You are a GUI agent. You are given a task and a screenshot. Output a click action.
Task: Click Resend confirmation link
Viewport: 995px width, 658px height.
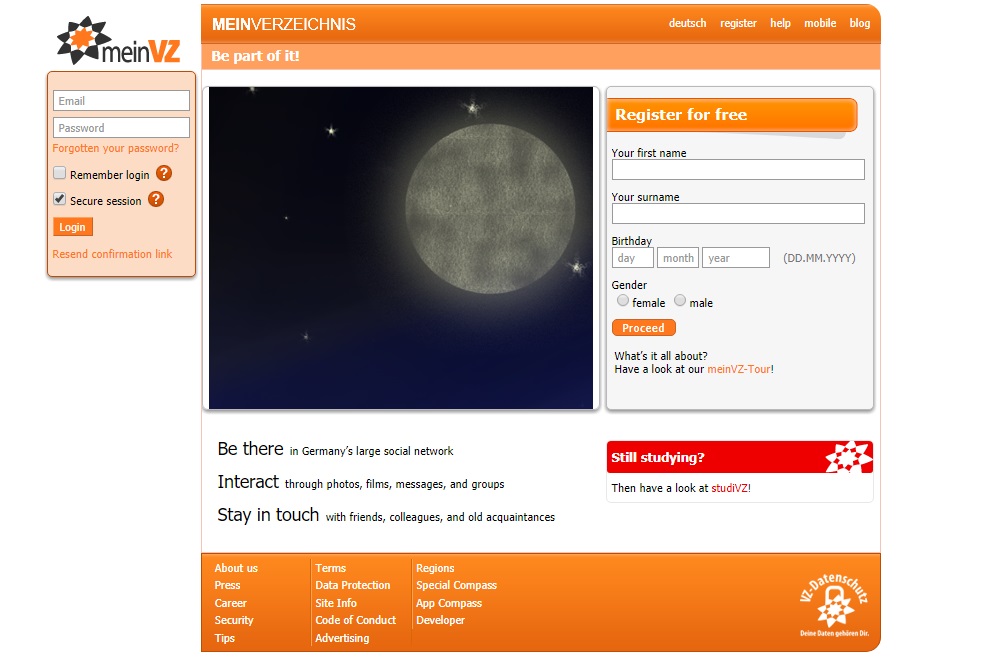click(112, 254)
